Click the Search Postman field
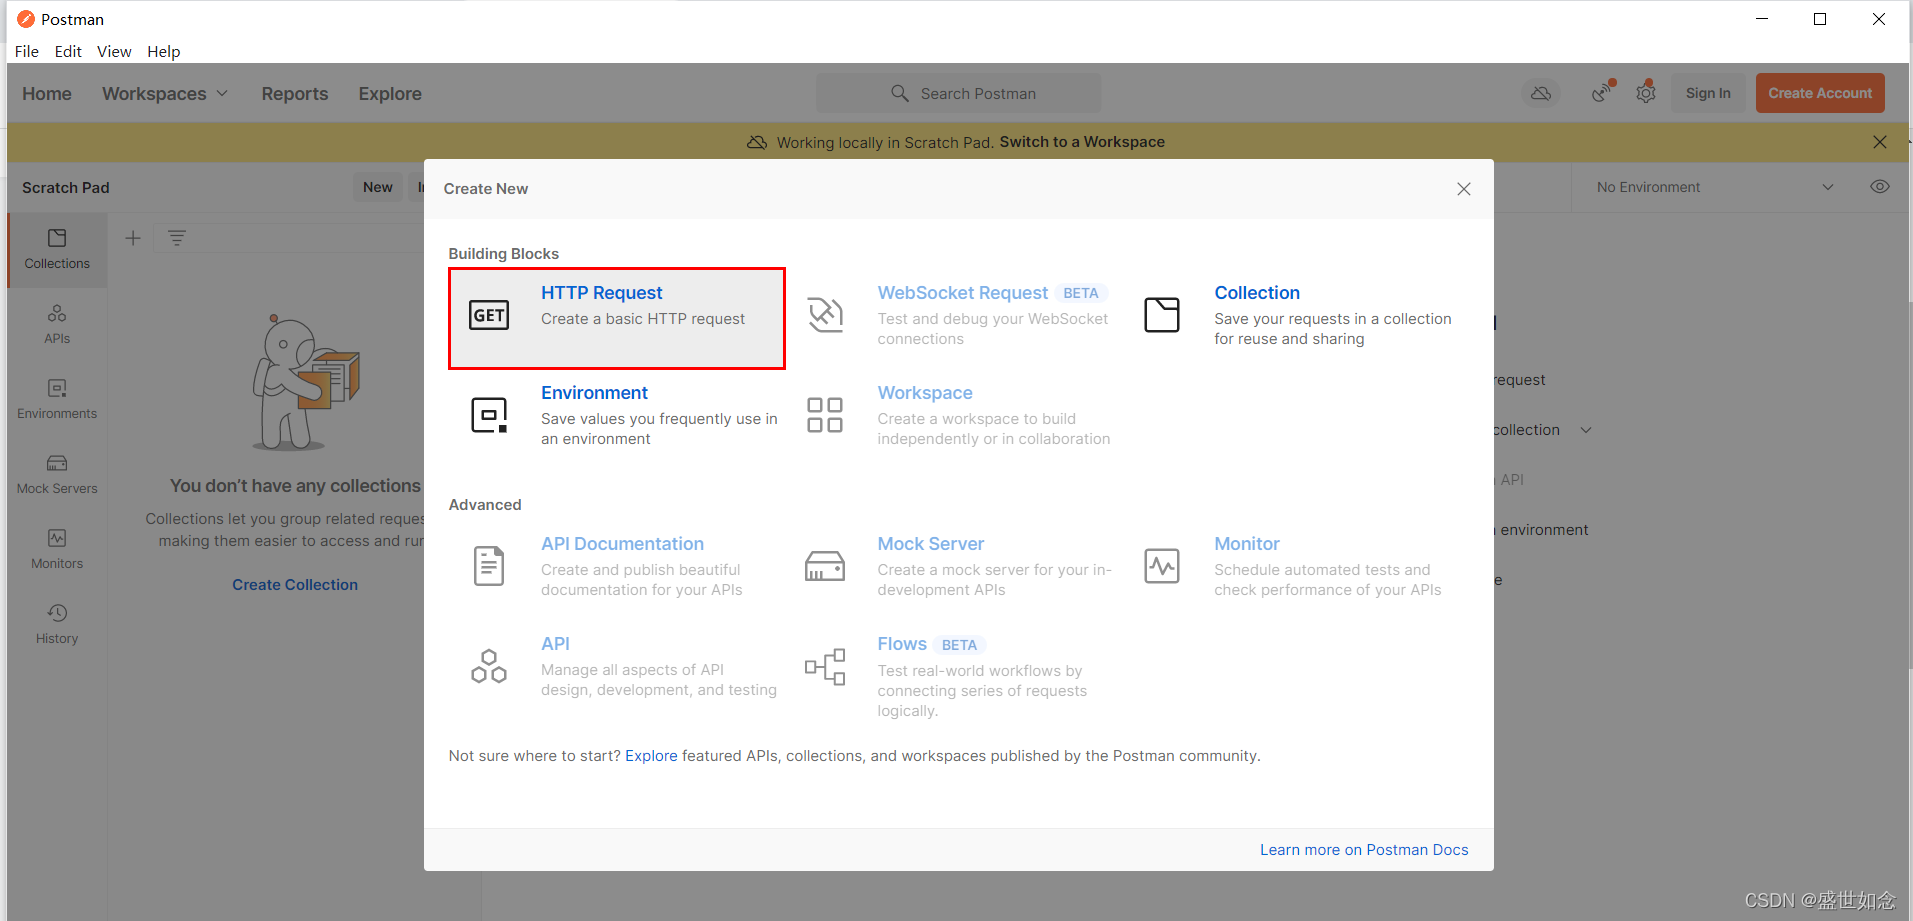This screenshot has width=1913, height=921. (959, 93)
